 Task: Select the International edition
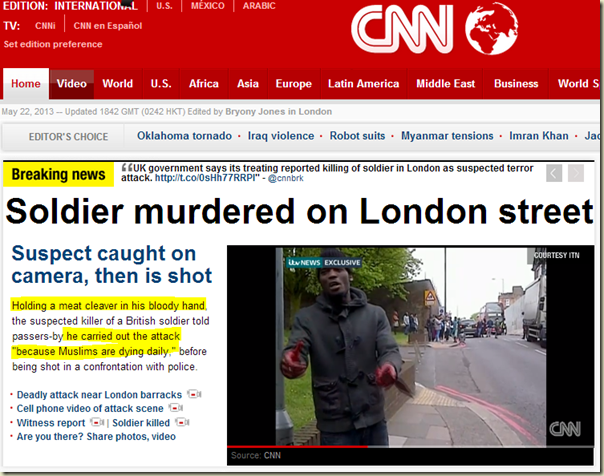point(96,6)
